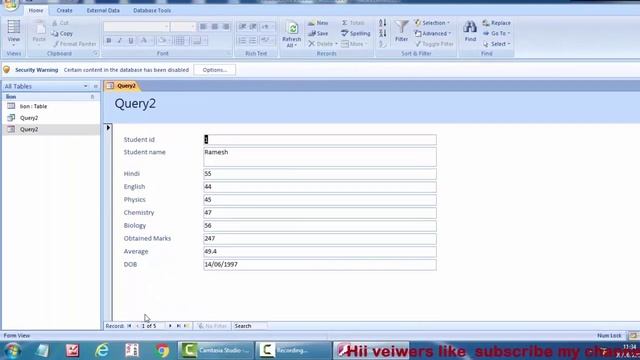This screenshot has width=640, height=360.
Task: Expand the Advanced filter dropdown
Action: pyautogui.click(x=433, y=33)
